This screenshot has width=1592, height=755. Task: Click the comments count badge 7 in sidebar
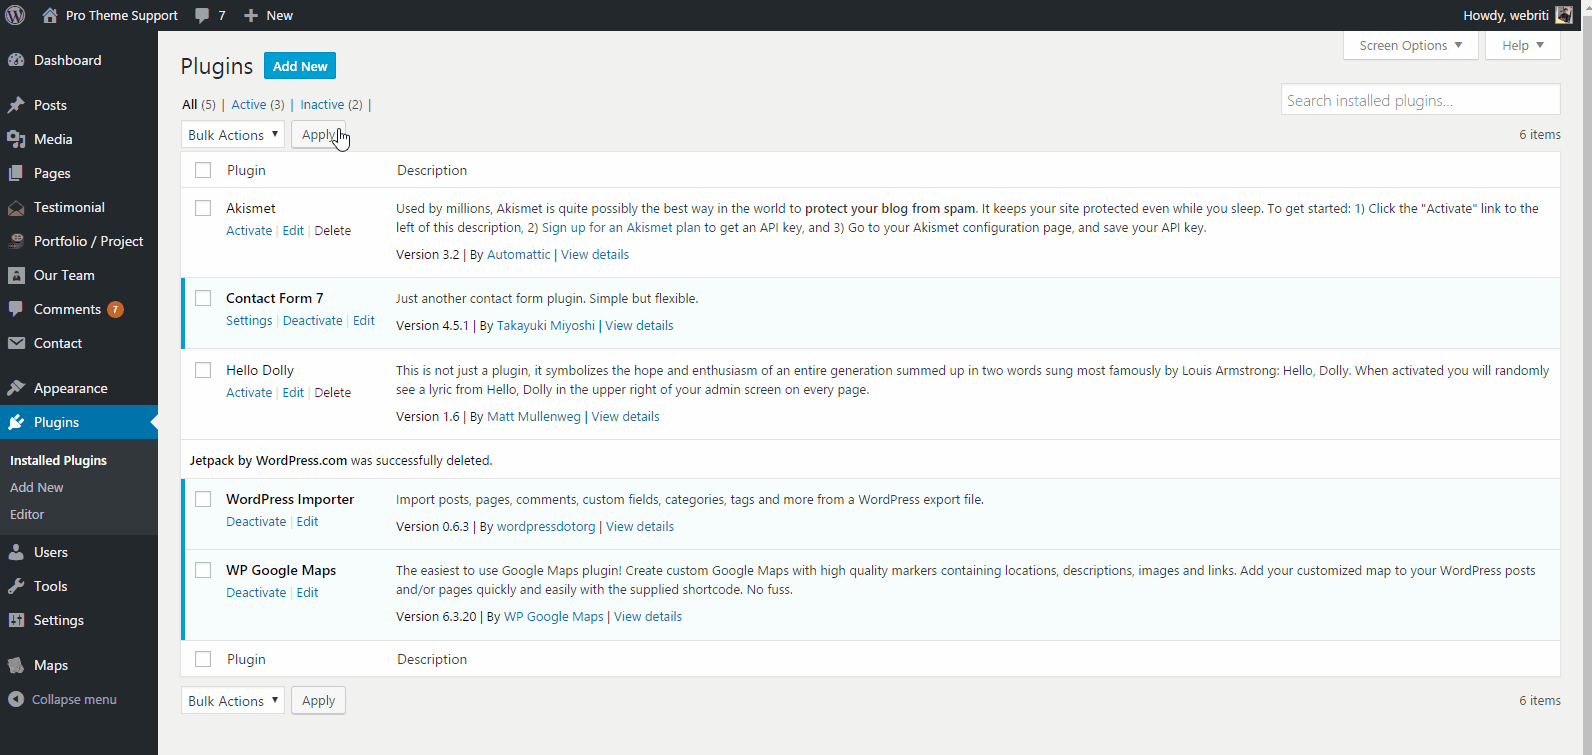pyautogui.click(x=115, y=309)
